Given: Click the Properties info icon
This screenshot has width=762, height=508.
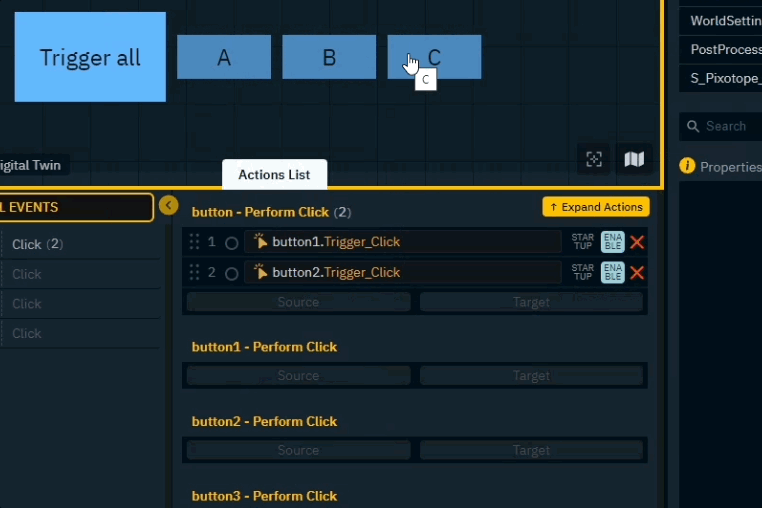Looking at the screenshot, I should 687,166.
